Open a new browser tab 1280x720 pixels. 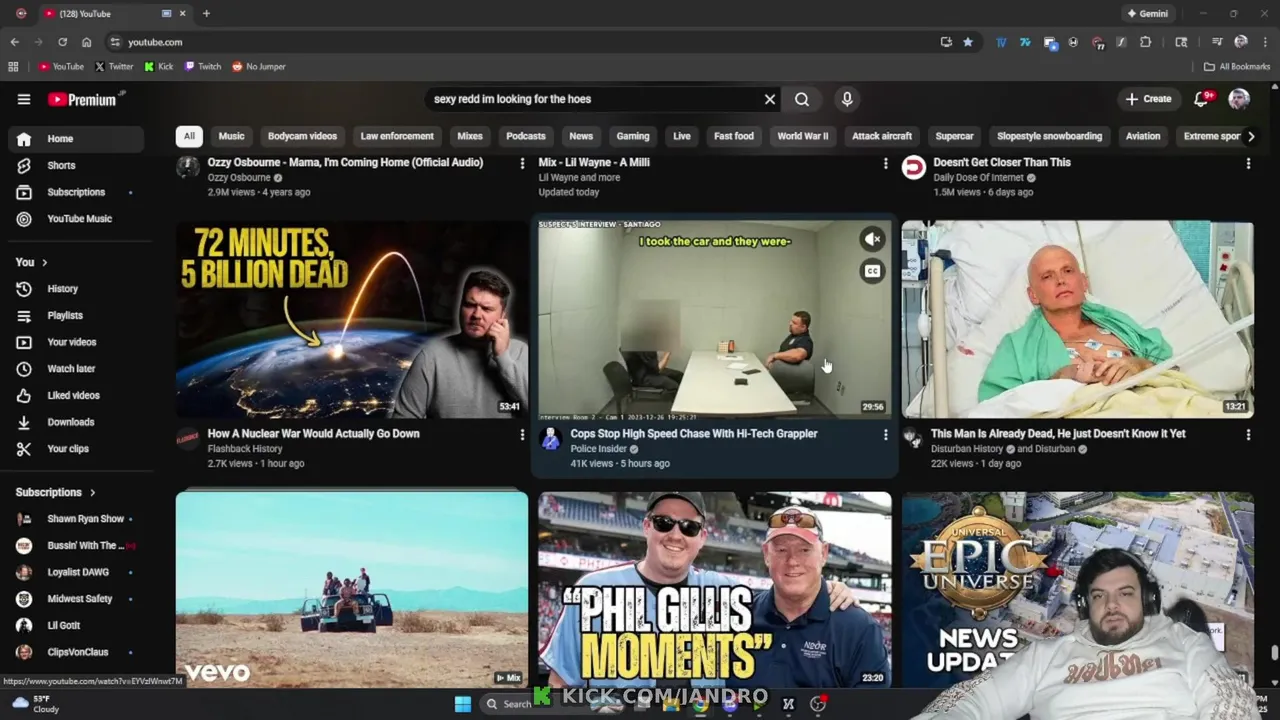tap(206, 14)
